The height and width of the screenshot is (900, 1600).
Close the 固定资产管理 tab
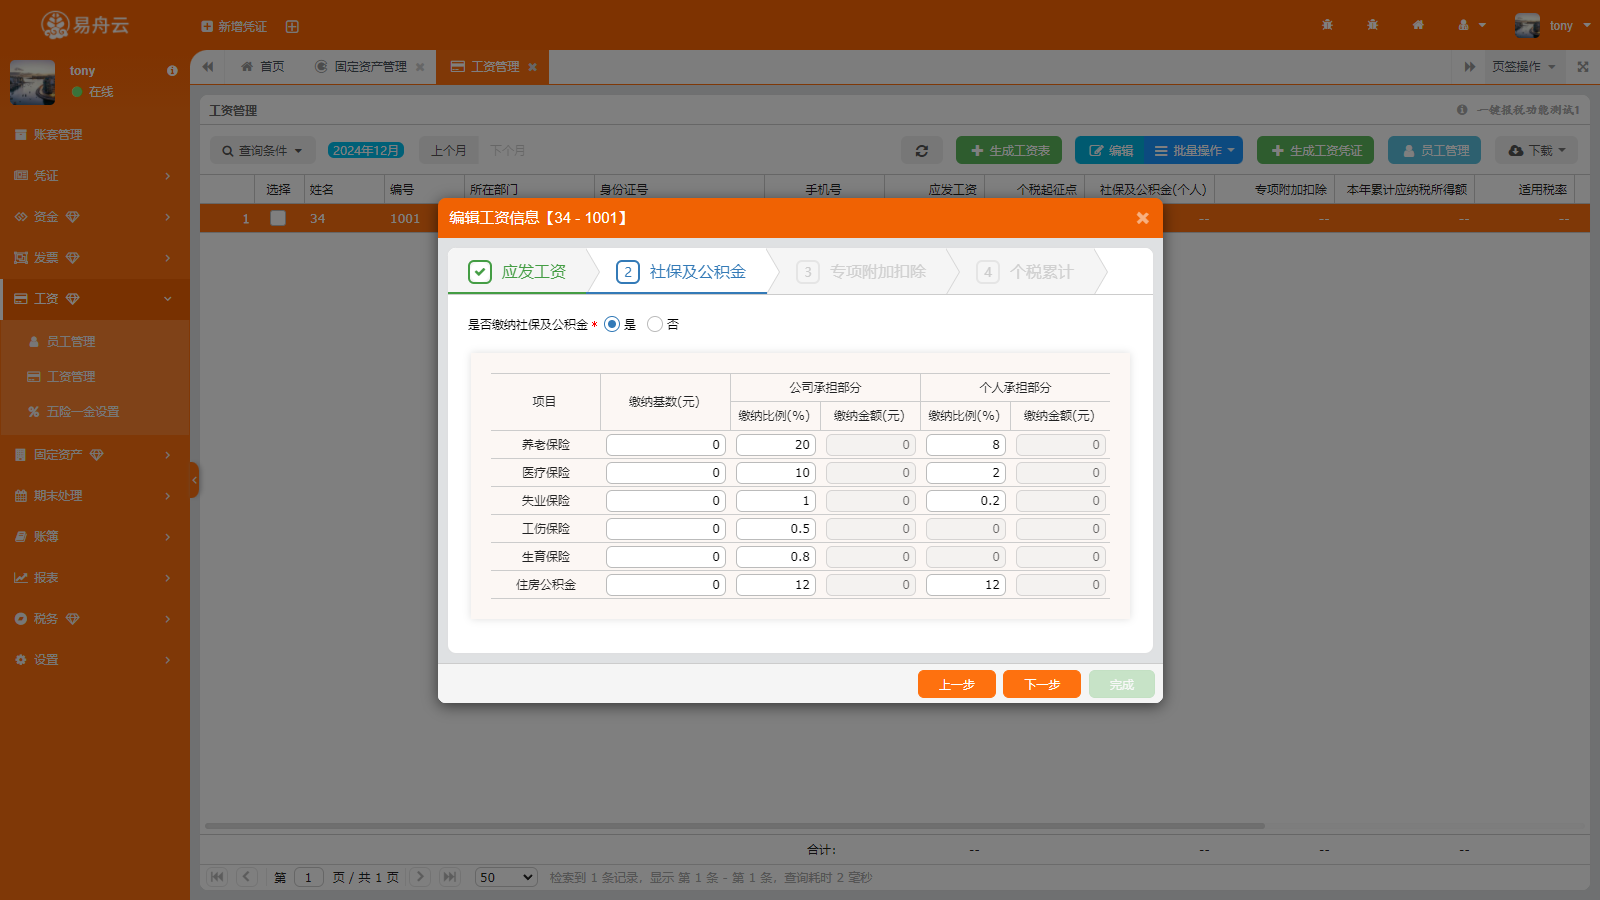click(420, 67)
